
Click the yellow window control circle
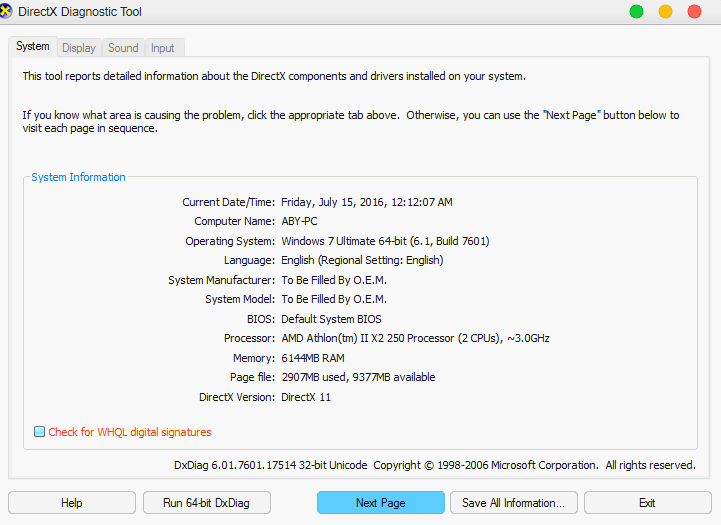point(665,11)
